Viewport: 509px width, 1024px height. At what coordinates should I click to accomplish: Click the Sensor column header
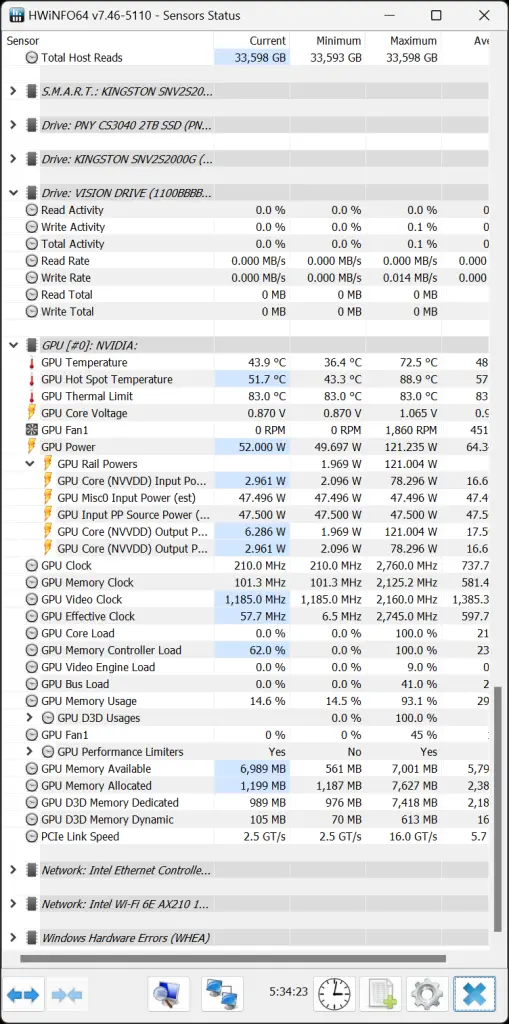click(x=107, y=40)
